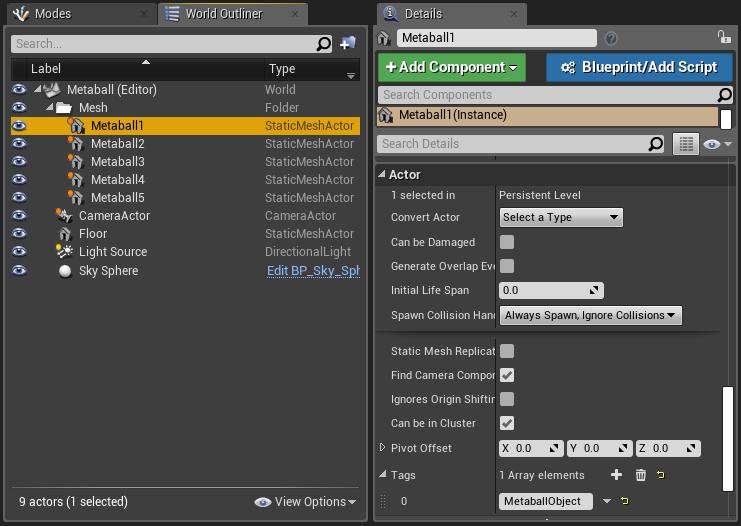Select the World Outliner tab
The height and width of the screenshot is (526, 741).
click(233, 14)
